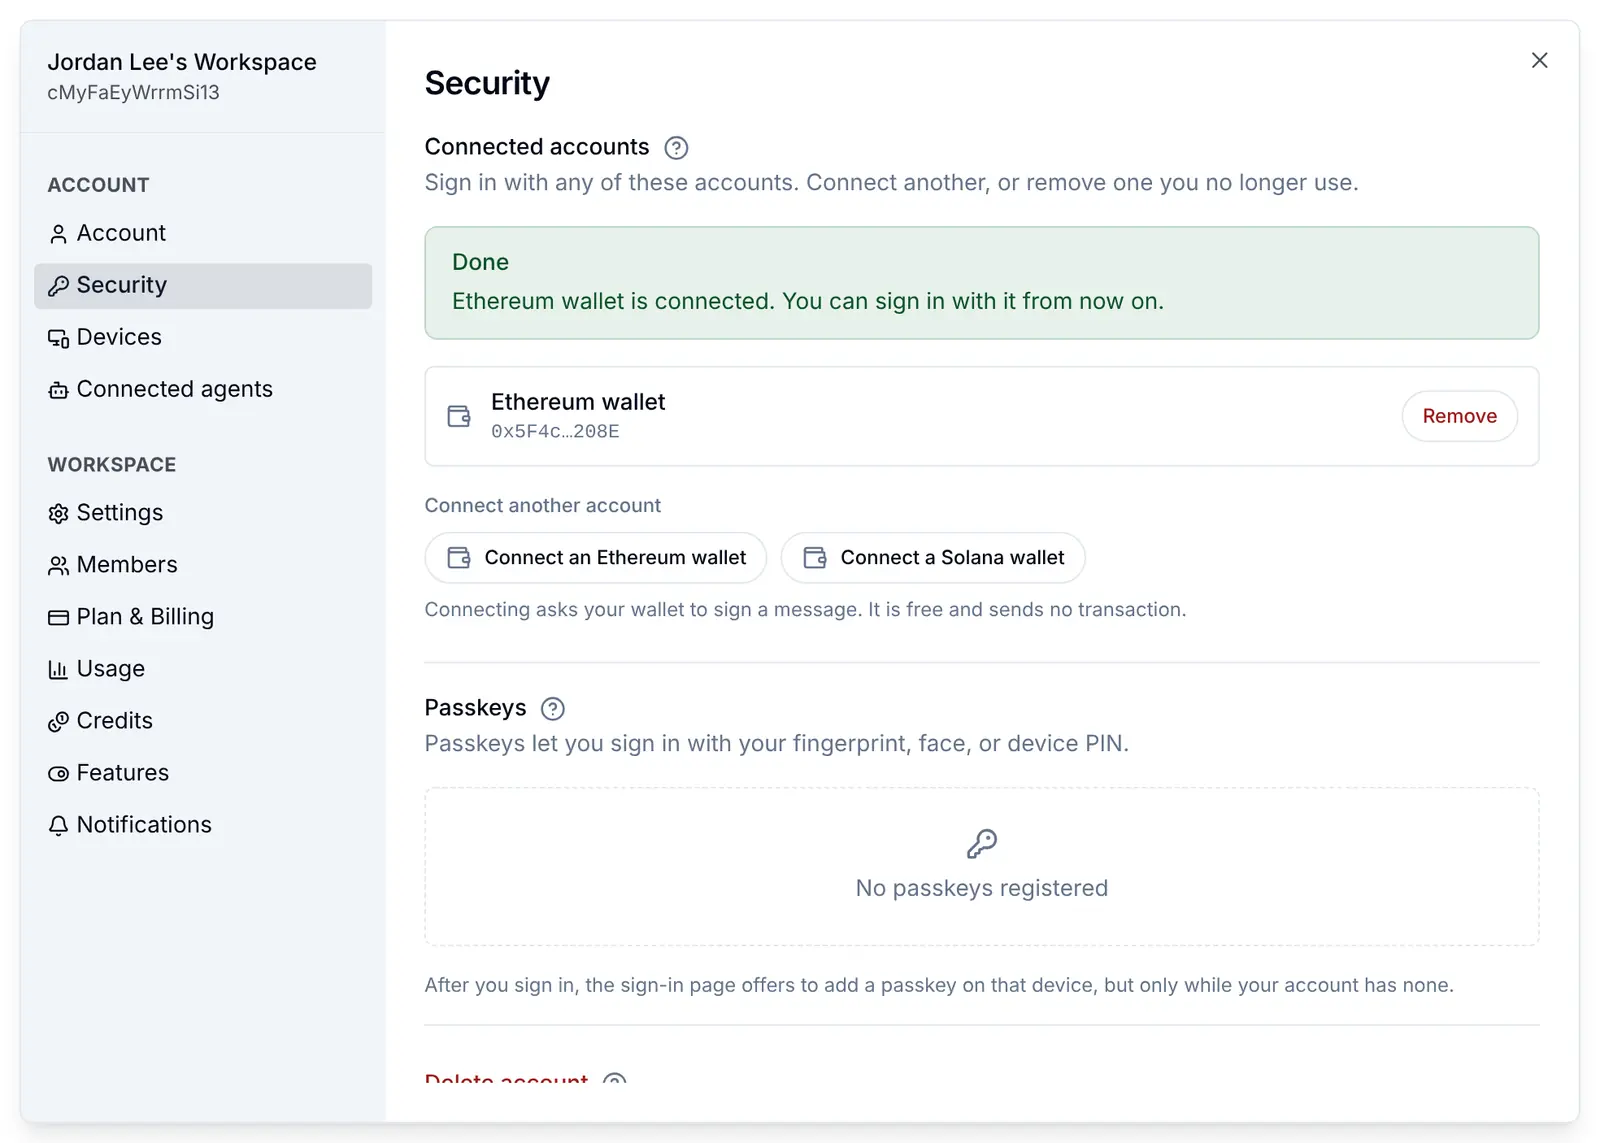Open Notifications settings
Screen dimensions: 1600x1143
coord(203,825)
